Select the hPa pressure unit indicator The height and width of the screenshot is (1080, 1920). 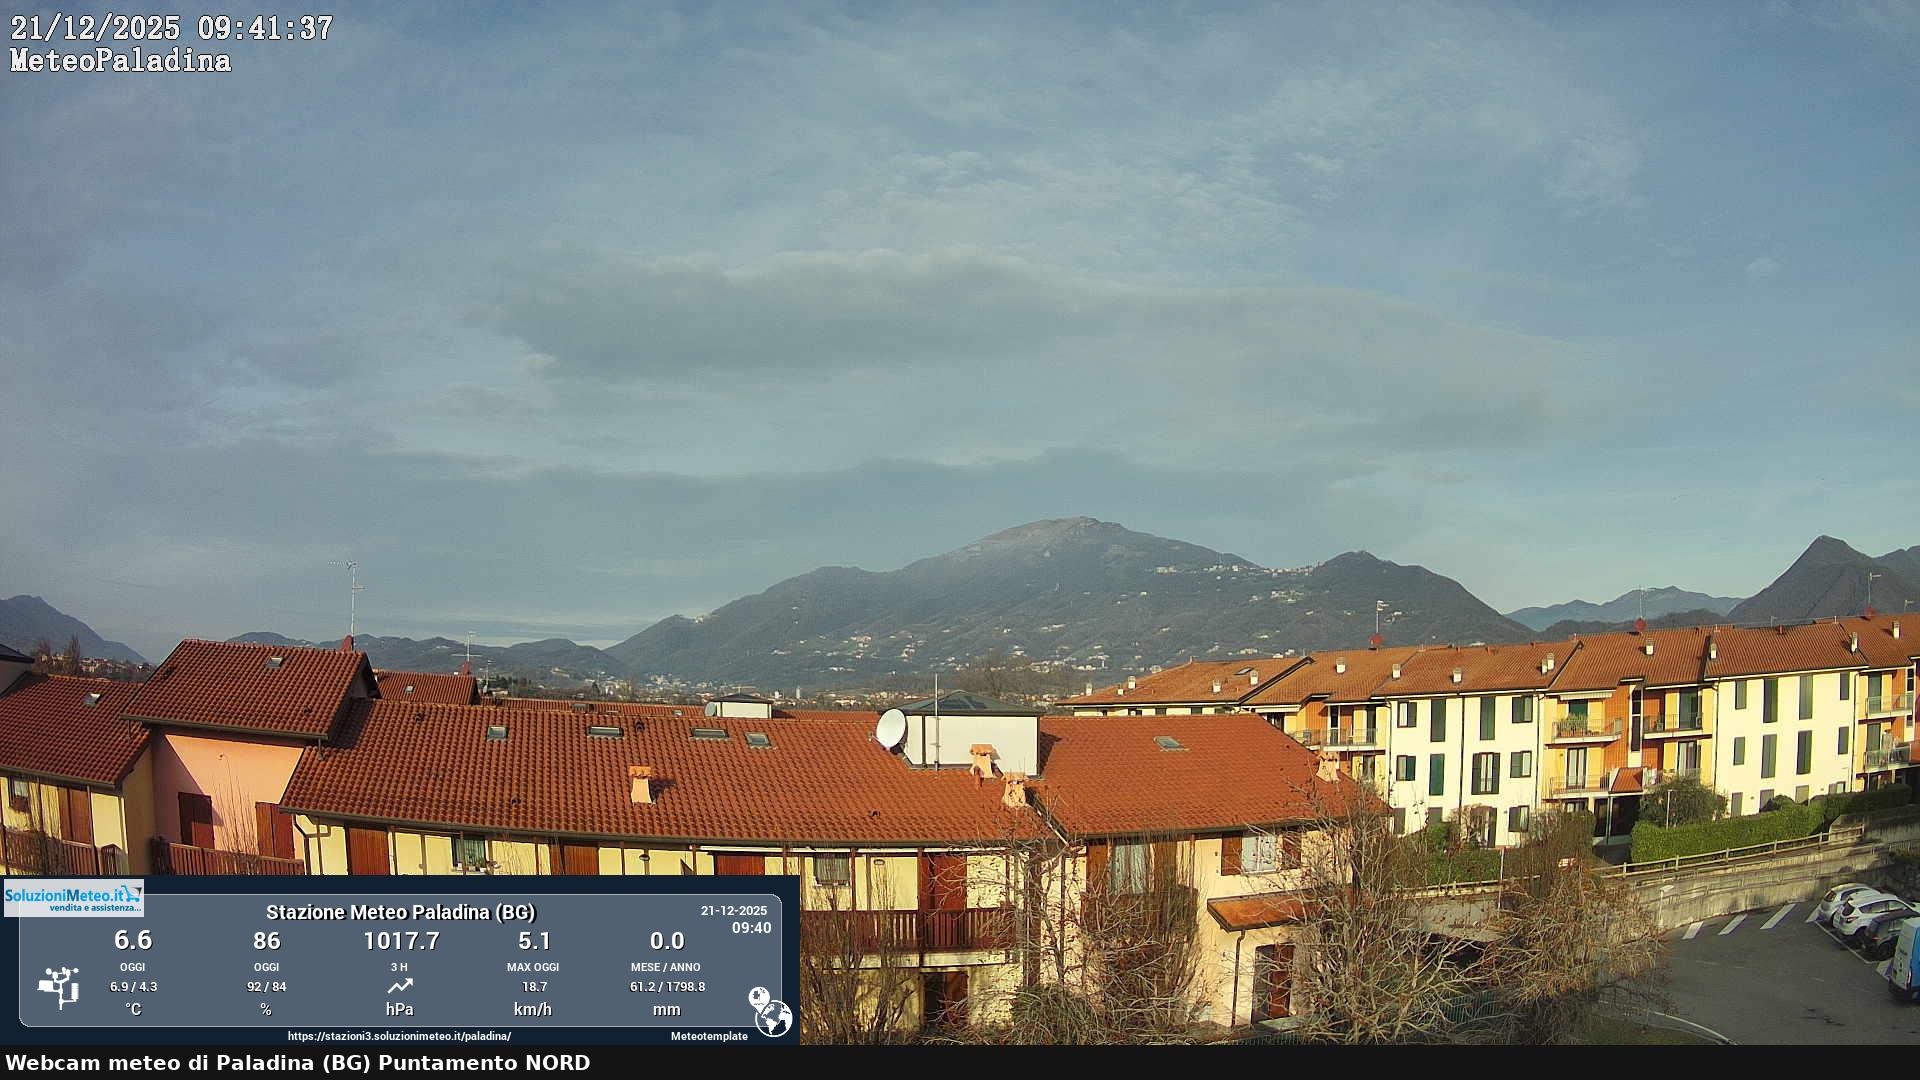point(399,1009)
